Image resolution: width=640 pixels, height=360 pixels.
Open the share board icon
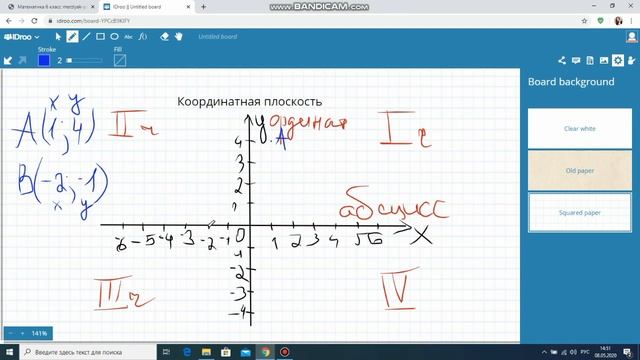click(x=562, y=60)
